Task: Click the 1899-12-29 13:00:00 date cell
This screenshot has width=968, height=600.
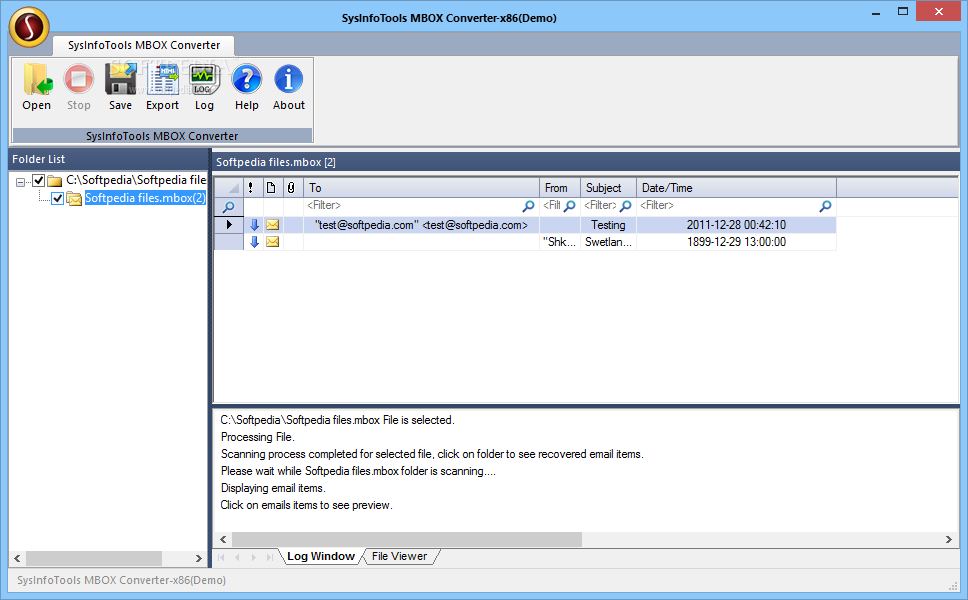Action: point(736,242)
